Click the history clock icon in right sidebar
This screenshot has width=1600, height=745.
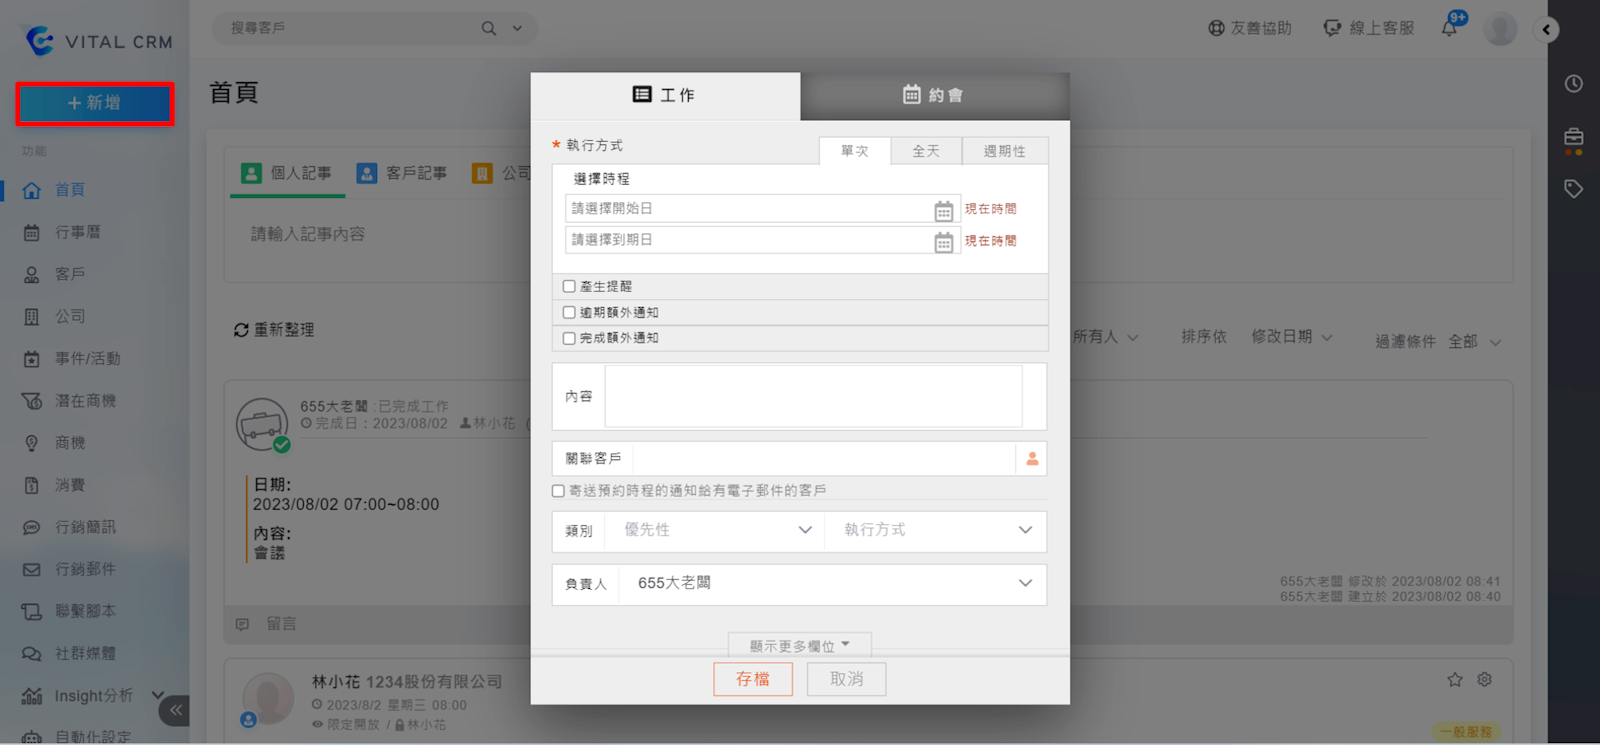(1573, 84)
